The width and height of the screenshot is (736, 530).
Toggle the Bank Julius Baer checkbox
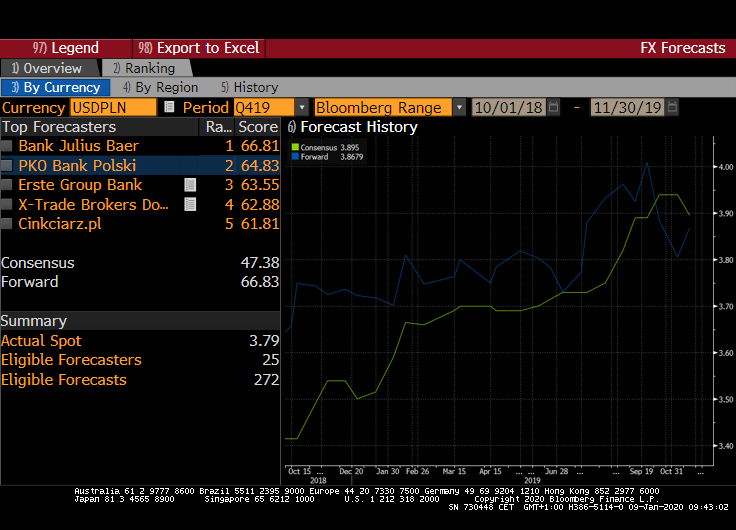click(7, 146)
